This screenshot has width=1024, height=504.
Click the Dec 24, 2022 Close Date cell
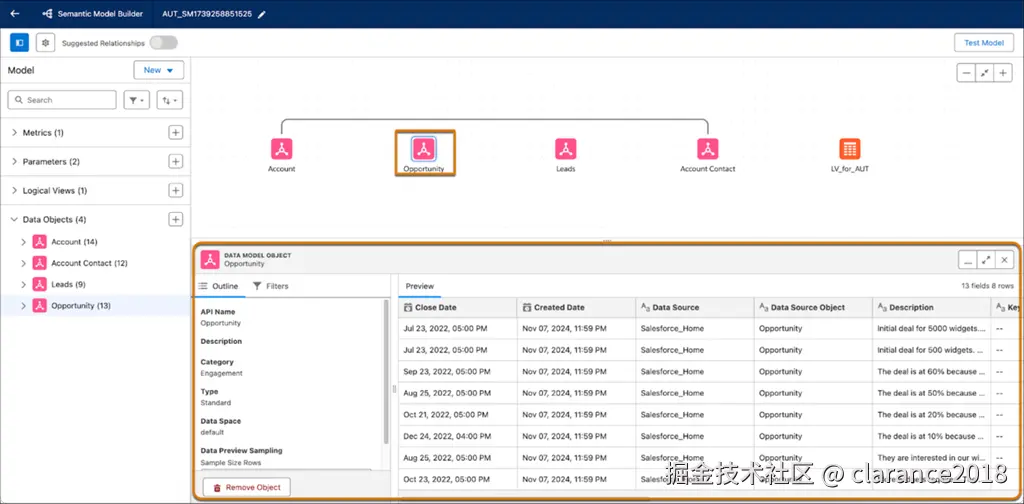point(457,436)
